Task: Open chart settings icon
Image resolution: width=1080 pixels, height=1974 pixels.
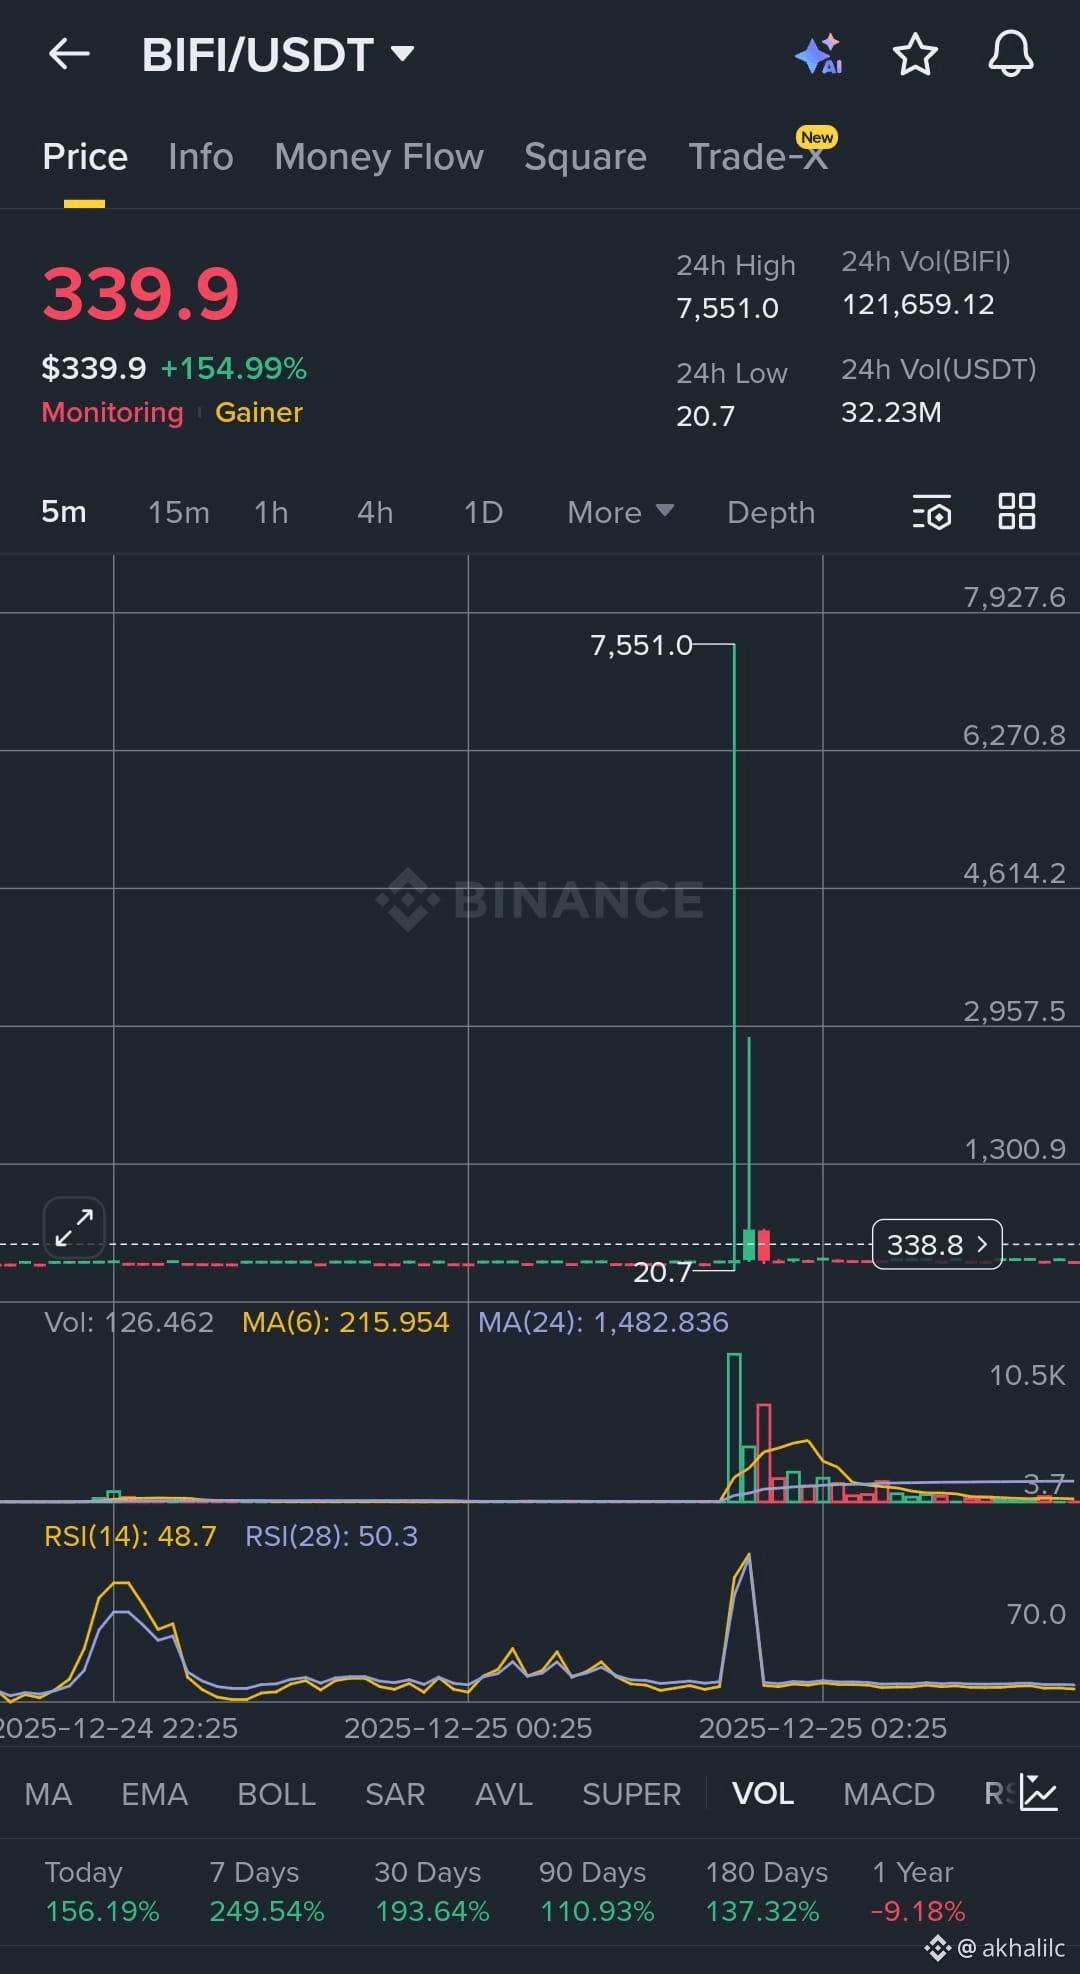Action: tap(932, 512)
